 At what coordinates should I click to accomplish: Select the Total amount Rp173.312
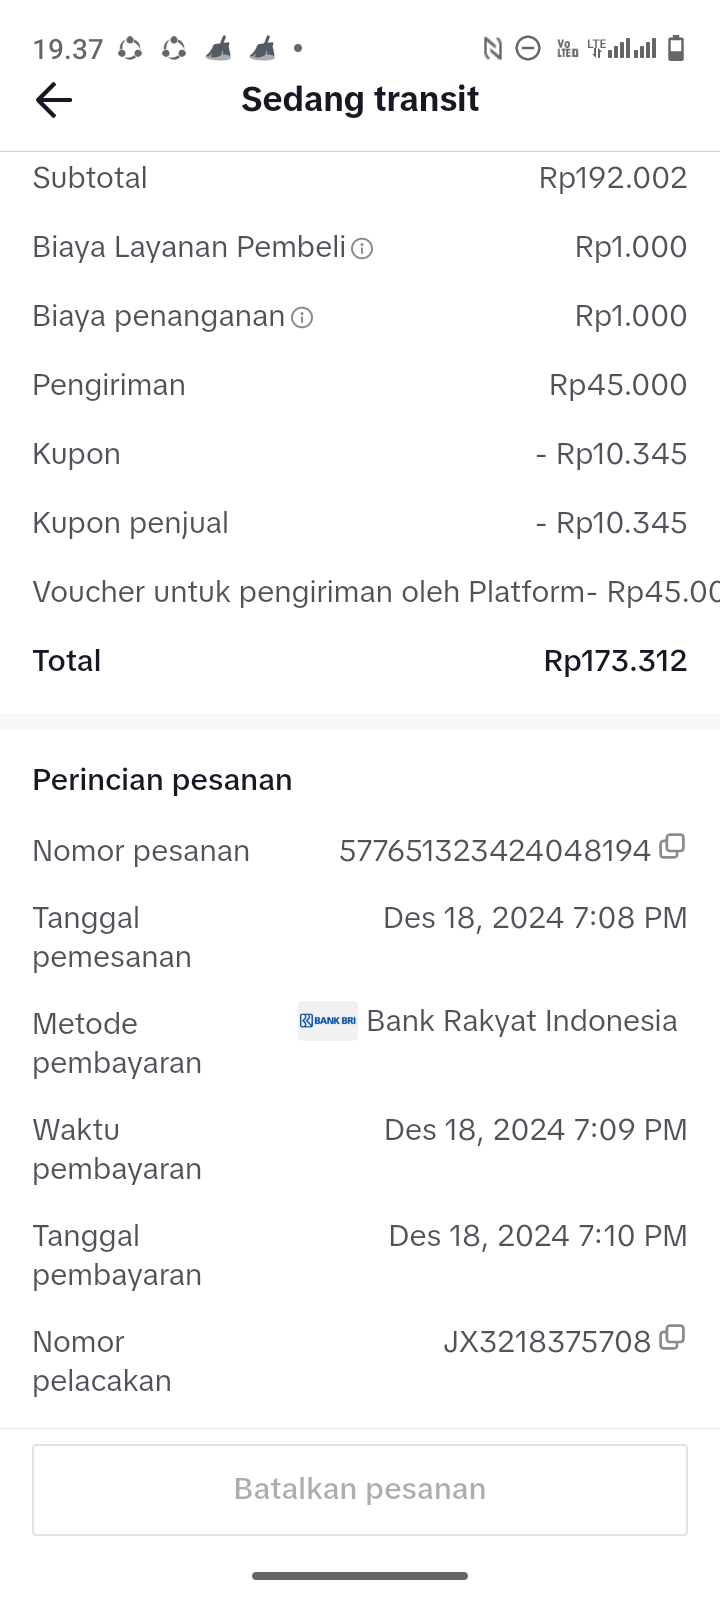point(615,661)
